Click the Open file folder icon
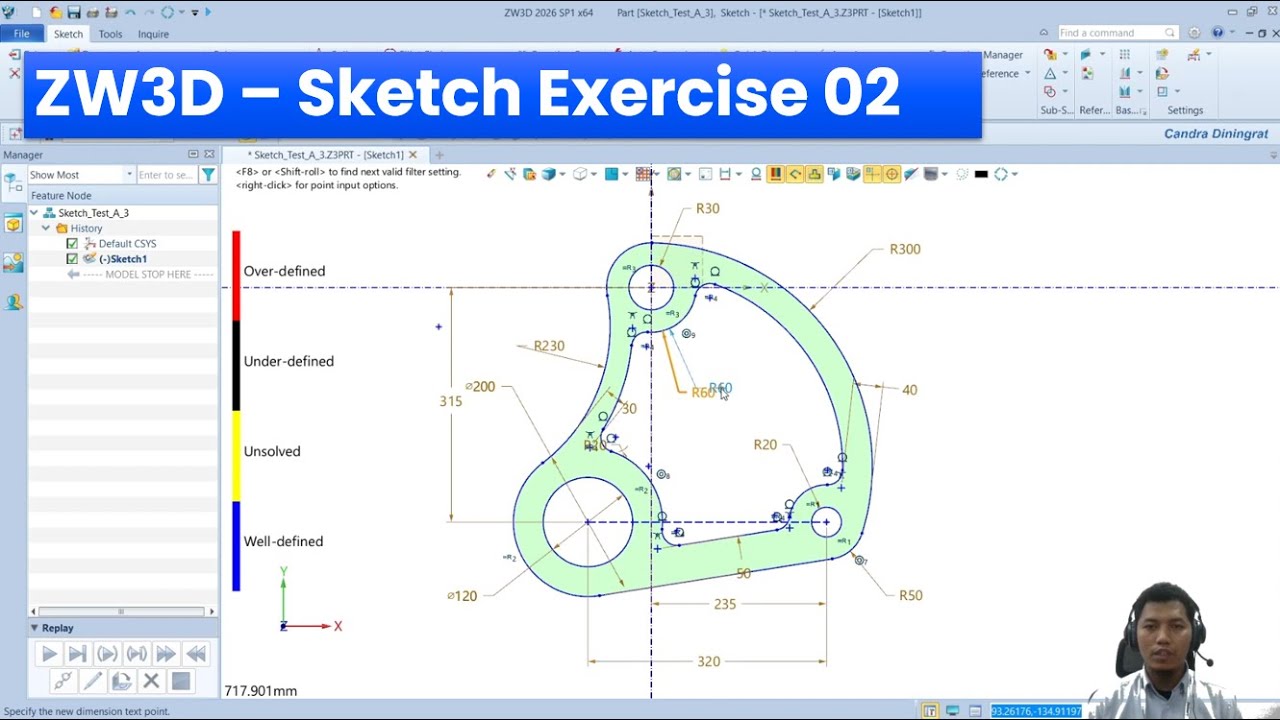The height and width of the screenshot is (720, 1280). pyautogui.click(x=56, y=12)
